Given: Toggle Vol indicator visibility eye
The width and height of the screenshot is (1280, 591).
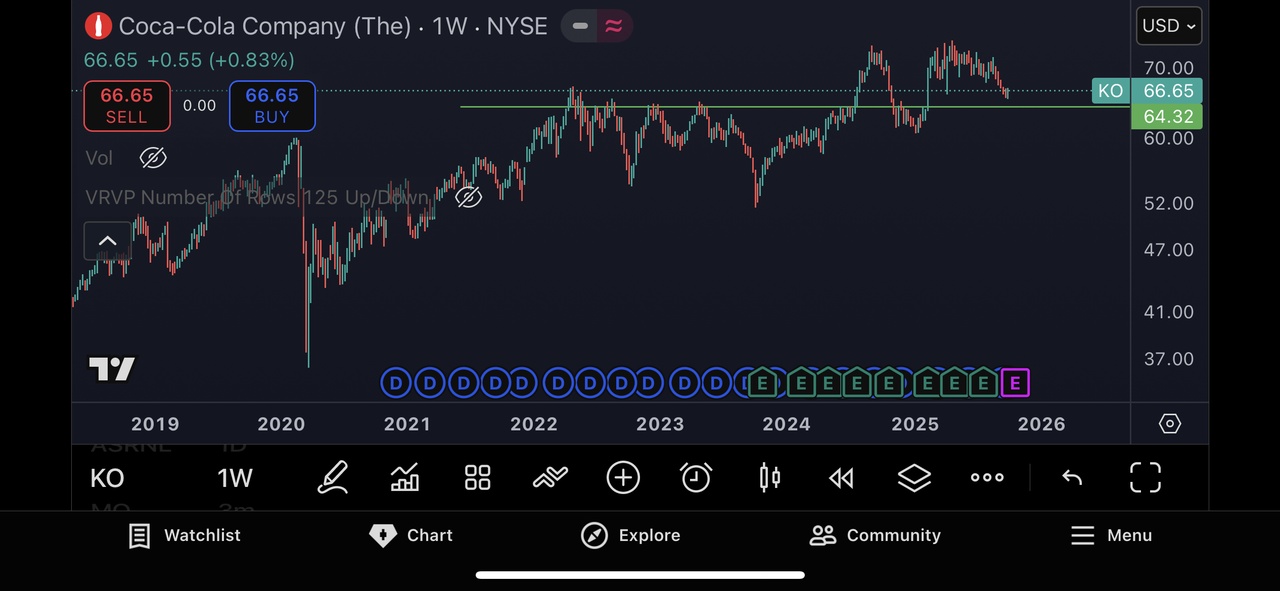Looking at the screenshot, I should coord(152,158).
